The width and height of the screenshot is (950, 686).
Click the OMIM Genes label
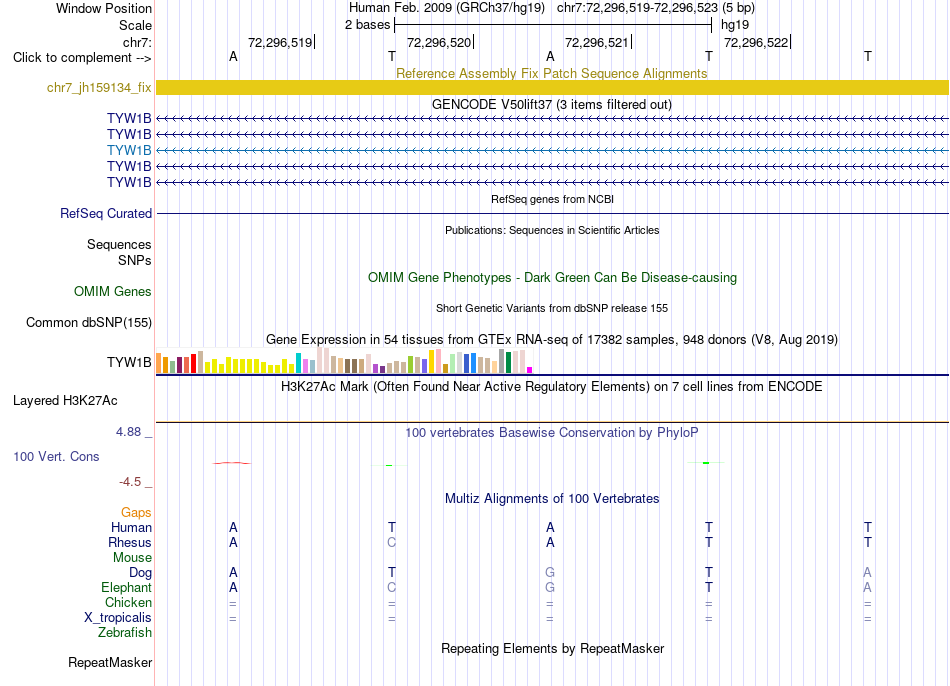pos(113,291)
